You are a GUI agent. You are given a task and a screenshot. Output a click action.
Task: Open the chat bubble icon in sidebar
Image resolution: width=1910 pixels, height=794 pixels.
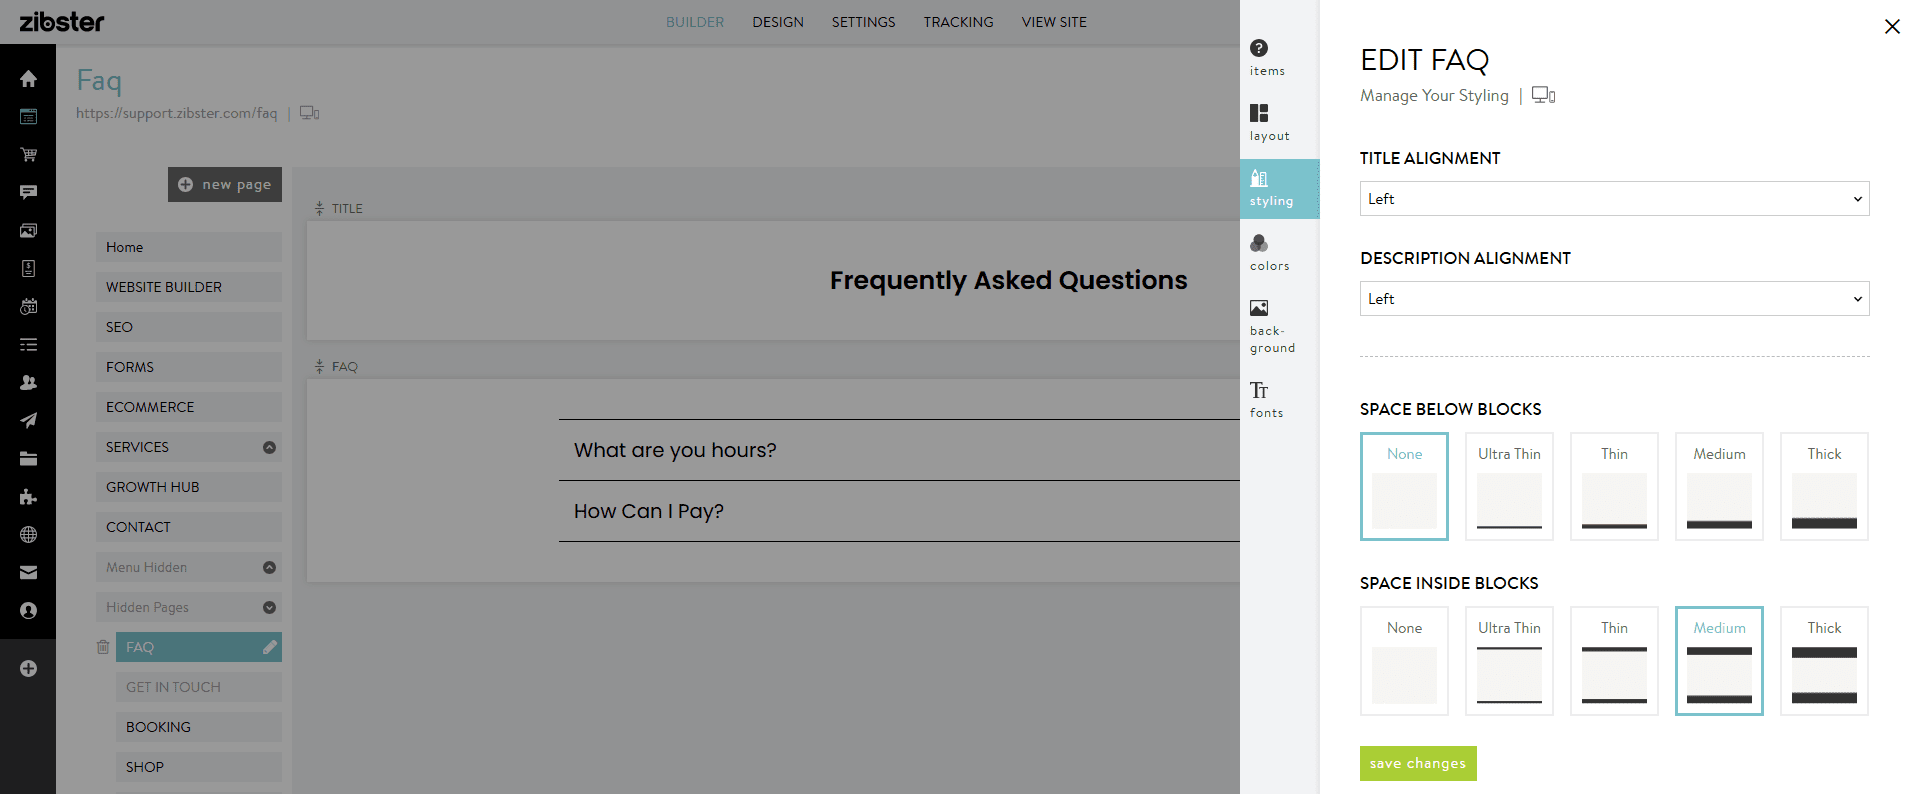(28, 192)
